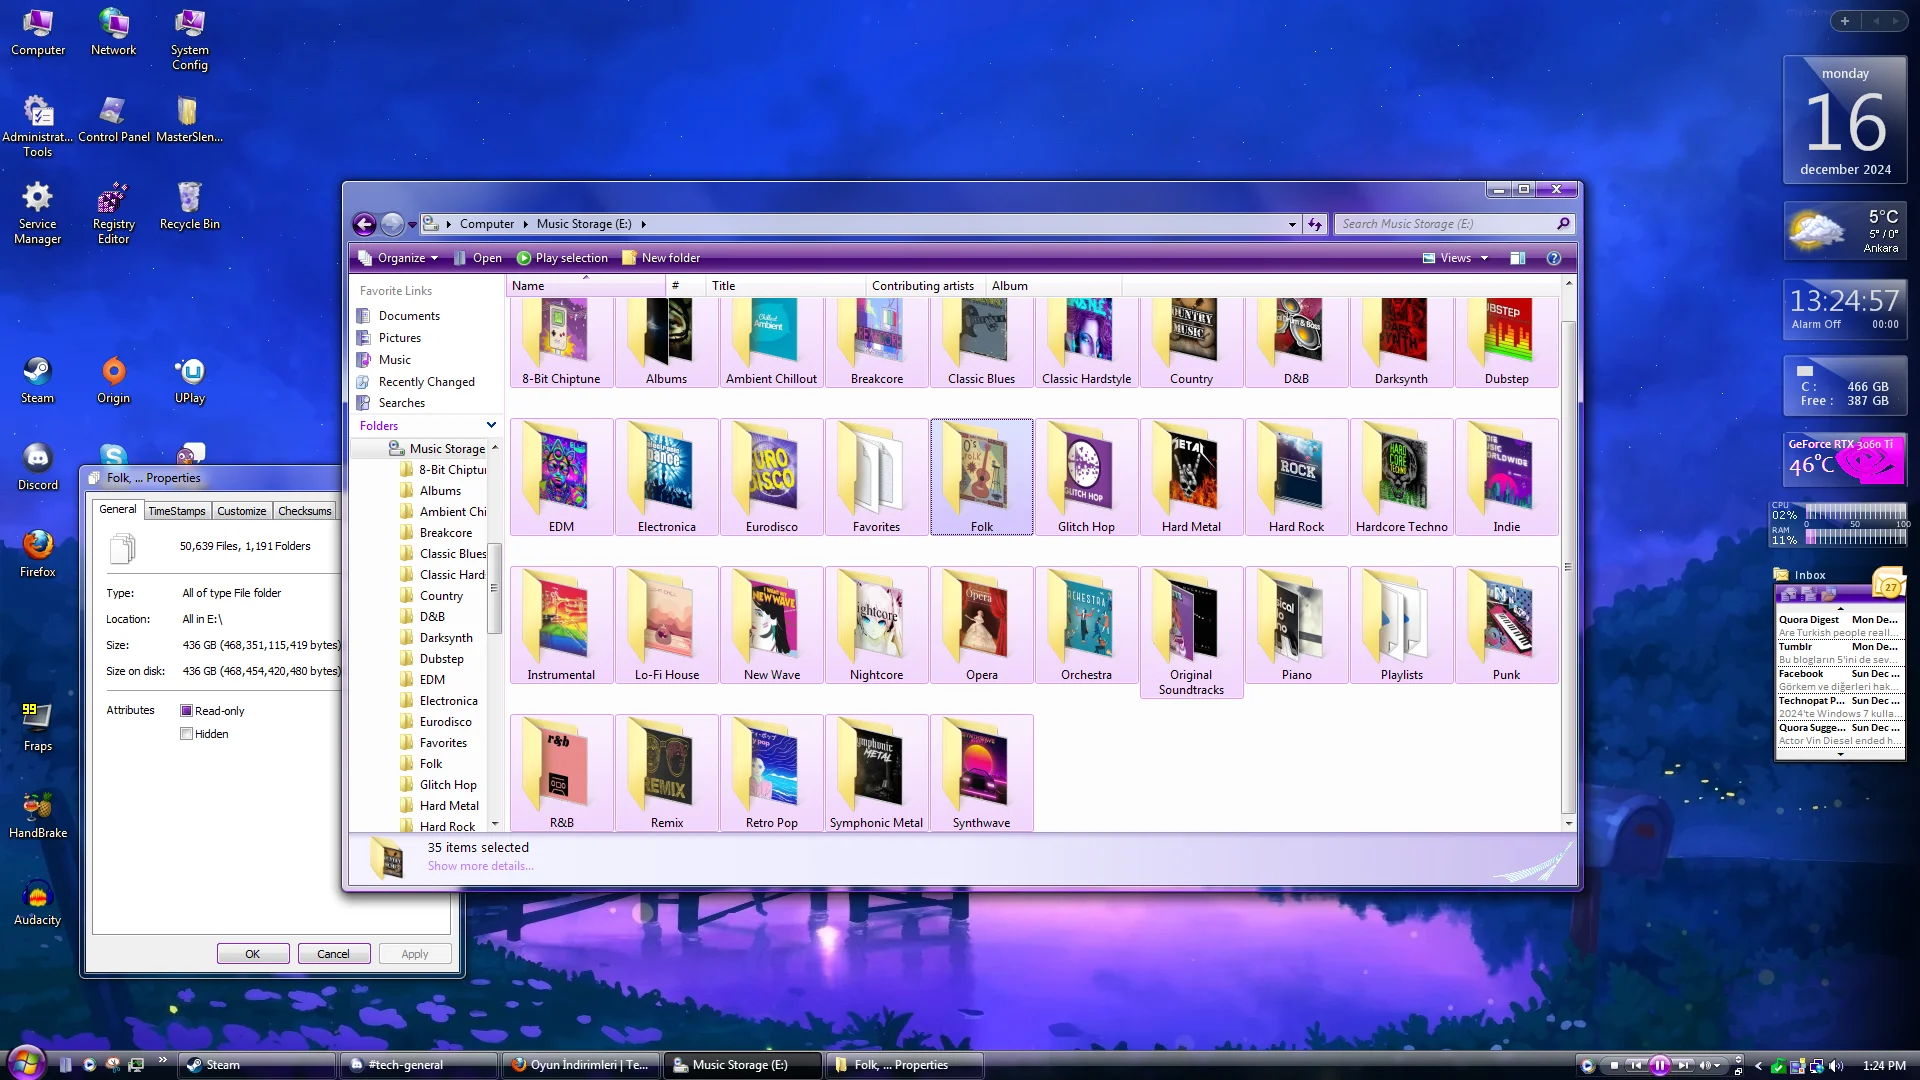Screen dimensions: 1920x1080
Task: Toggle the Read-only attribute checkbox
Action: pos(186,711)
